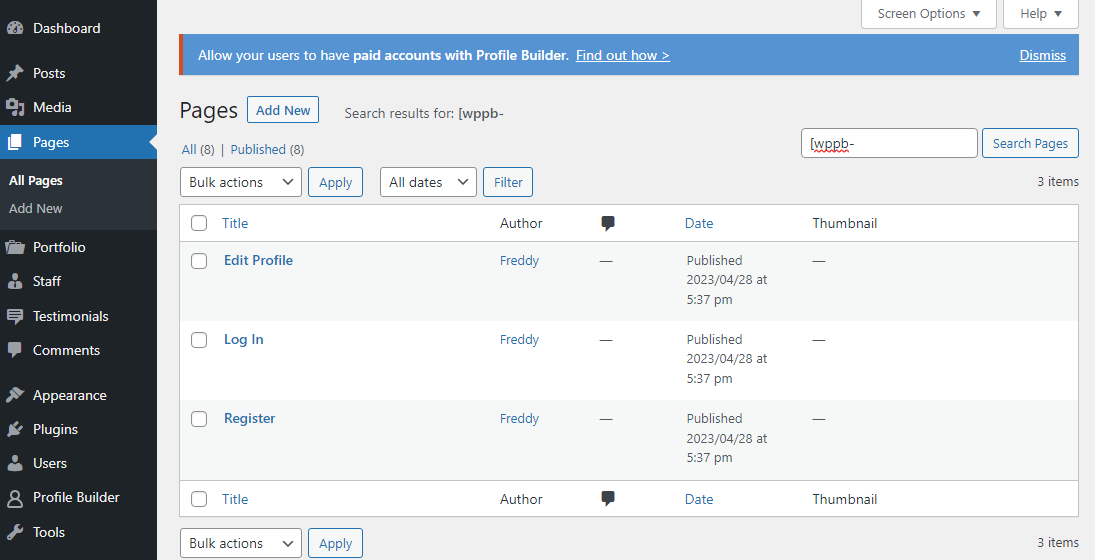The width and height of the screenshot is (1095, 560).
Task: Select Add New under Pages submenu
Action: click(x=36, y=209)
